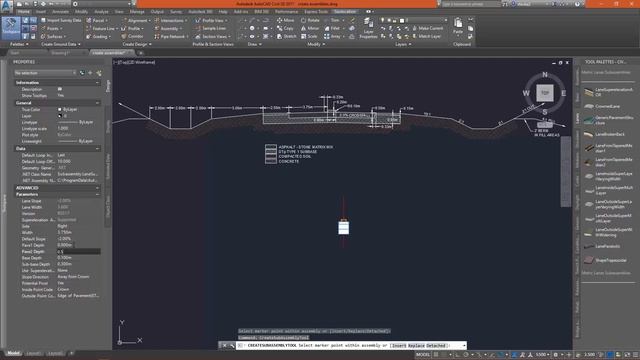Open the Alignment dropdown
Viewport: 640px width, 360px height.
136,20
